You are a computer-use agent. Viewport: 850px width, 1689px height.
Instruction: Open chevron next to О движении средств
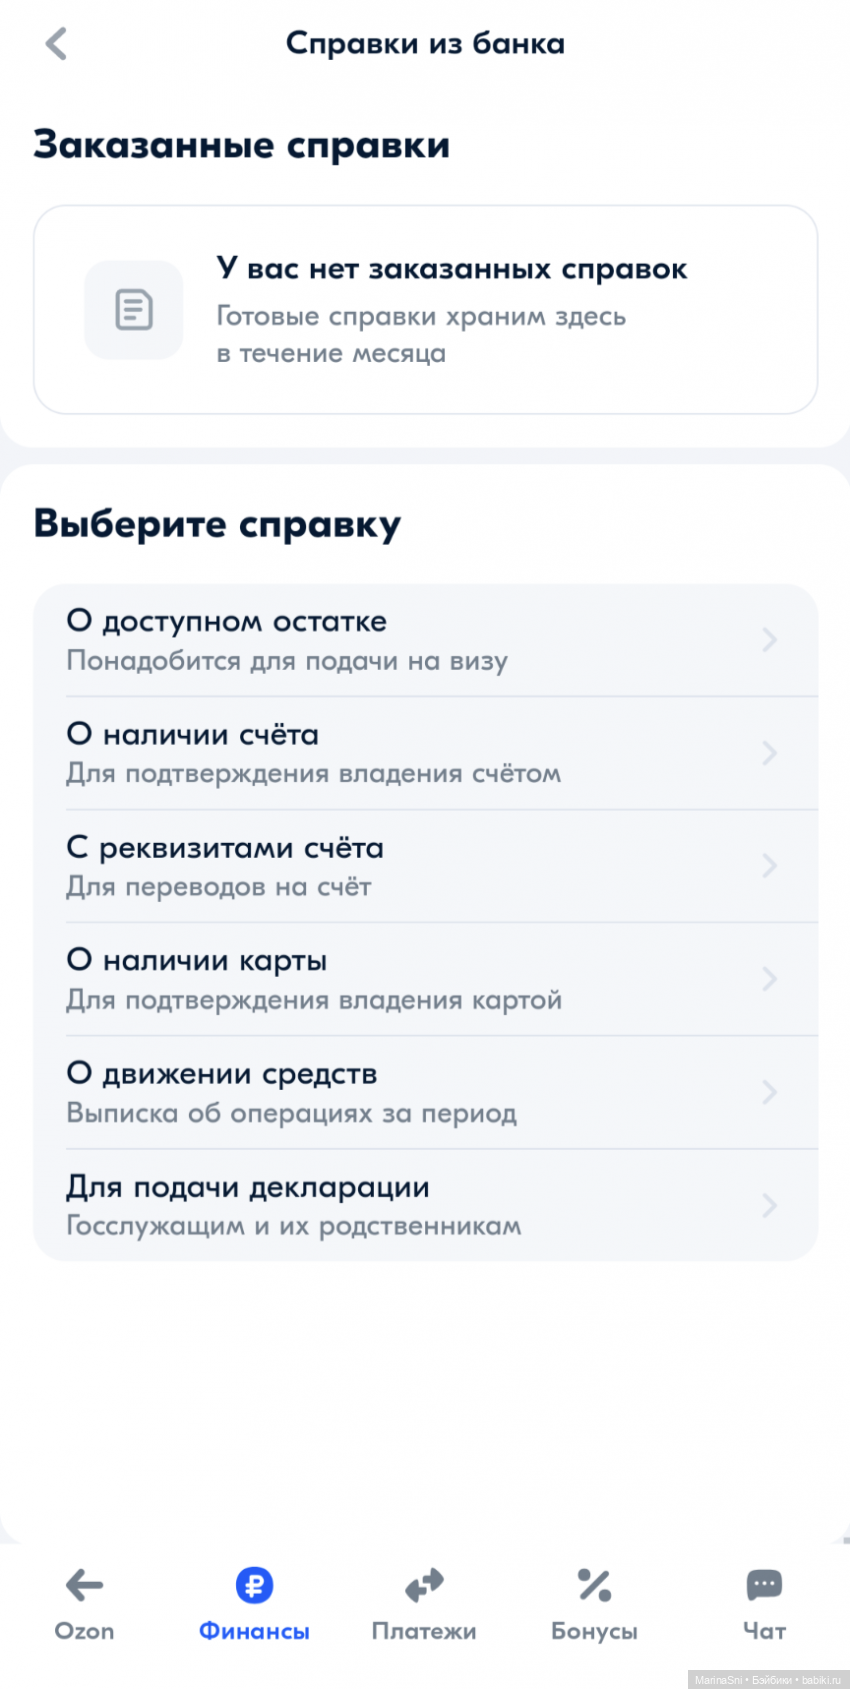[769, 1092]
